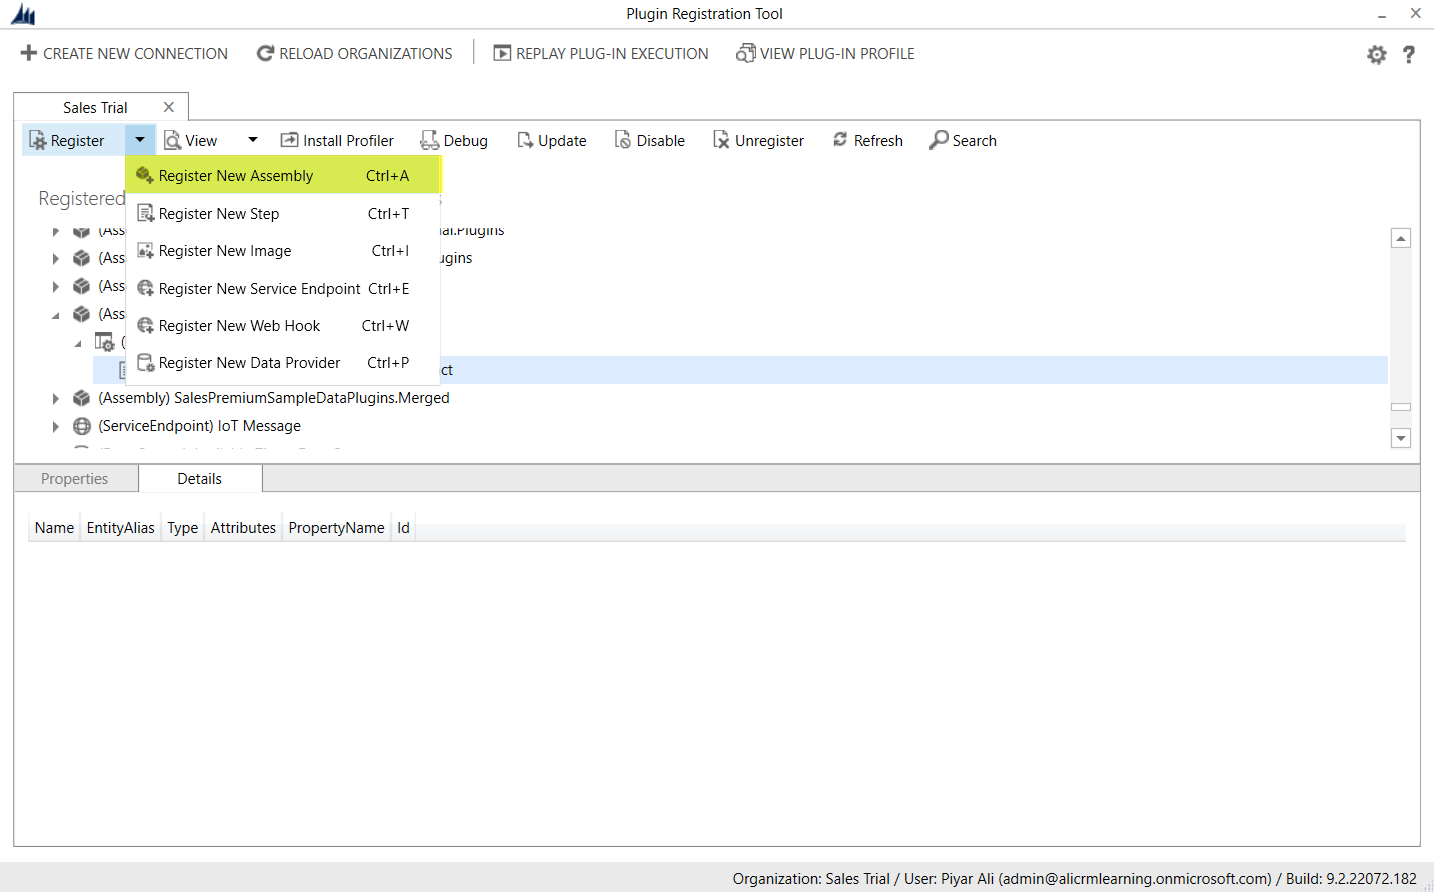The image size is (1434, 892).
Task: Click the Install Profiler button label
Action: tap(348, 141)
